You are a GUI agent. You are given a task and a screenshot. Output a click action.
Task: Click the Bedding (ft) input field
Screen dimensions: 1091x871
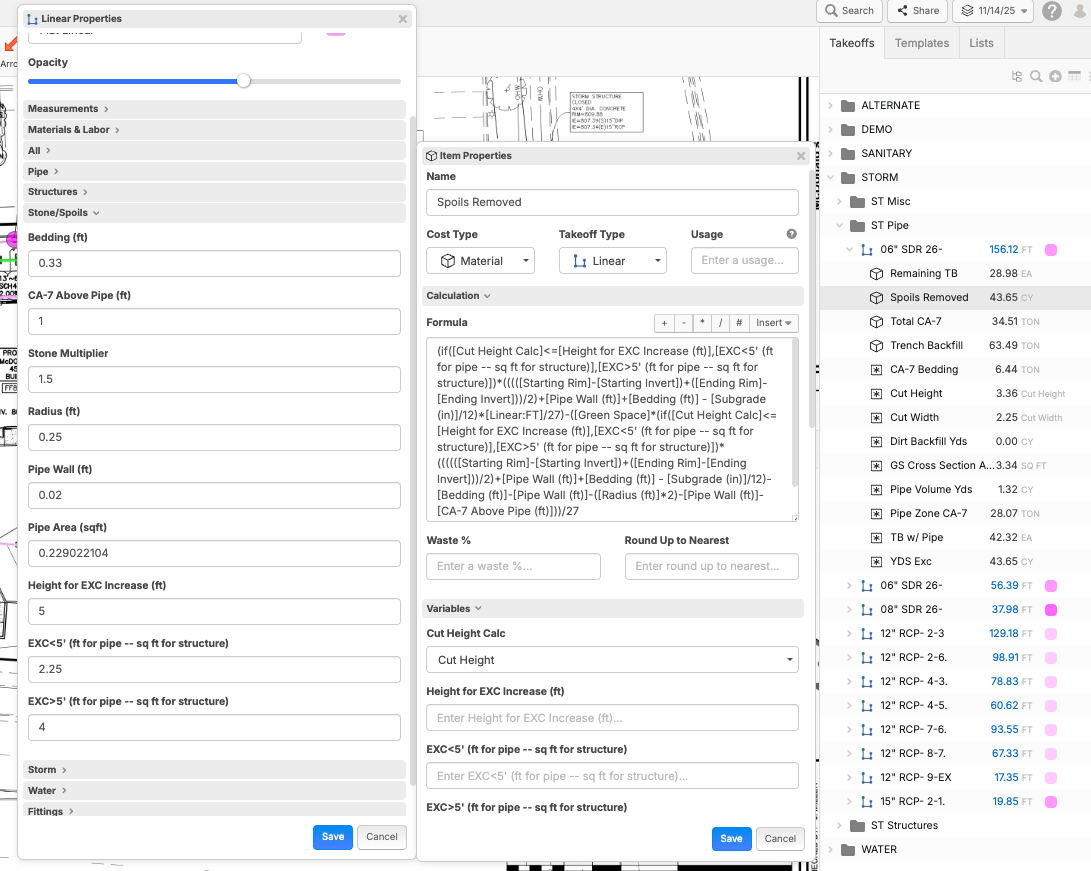coord(214,263)
